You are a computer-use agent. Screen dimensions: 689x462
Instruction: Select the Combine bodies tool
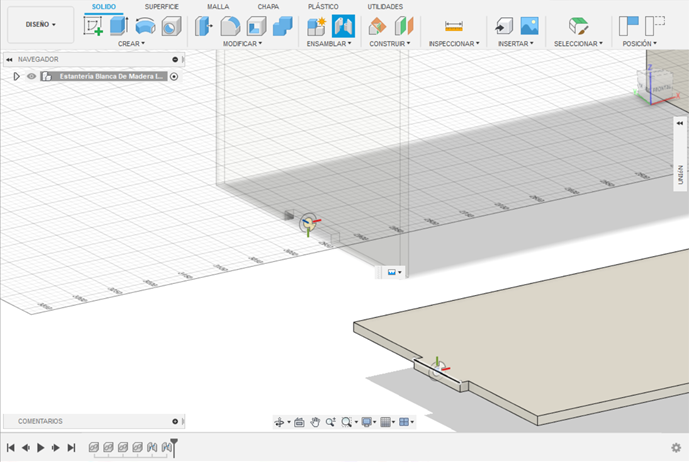pos(283,26)
